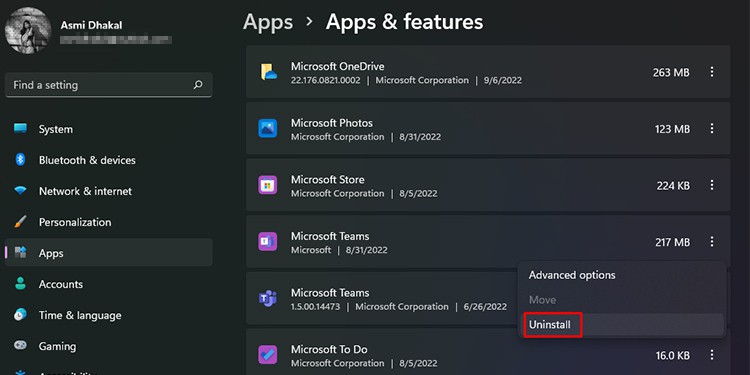Click the Microsoft Photos app icon
The width and height of the screenshot is (750, 375).
[268, 129]
